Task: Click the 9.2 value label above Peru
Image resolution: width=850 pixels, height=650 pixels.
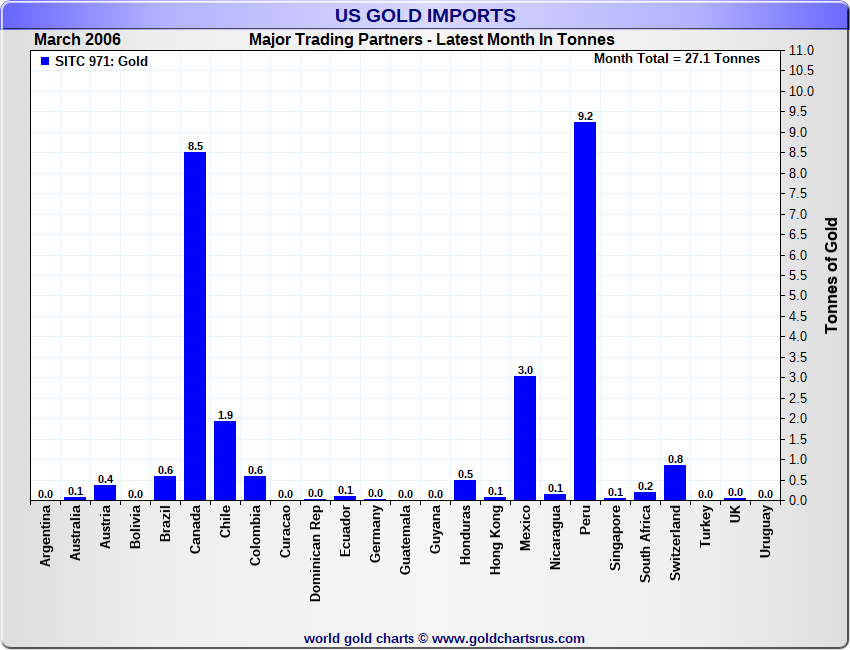Action: [x=585, y=116]
